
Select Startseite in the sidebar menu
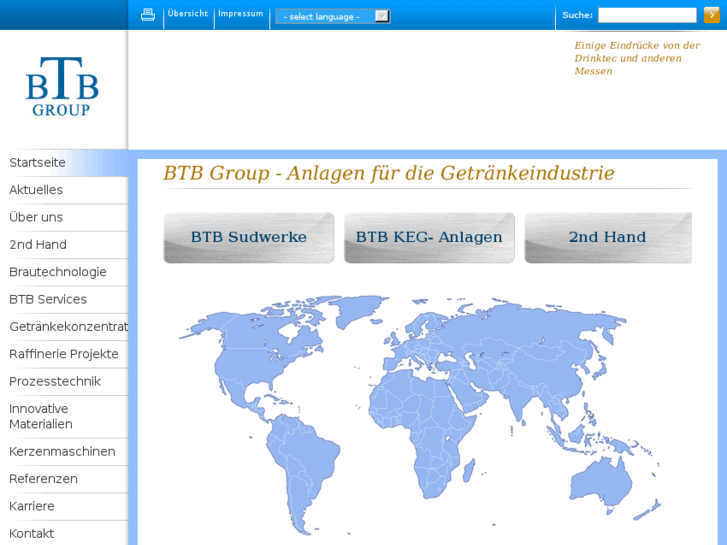click(x=64, y=163)
